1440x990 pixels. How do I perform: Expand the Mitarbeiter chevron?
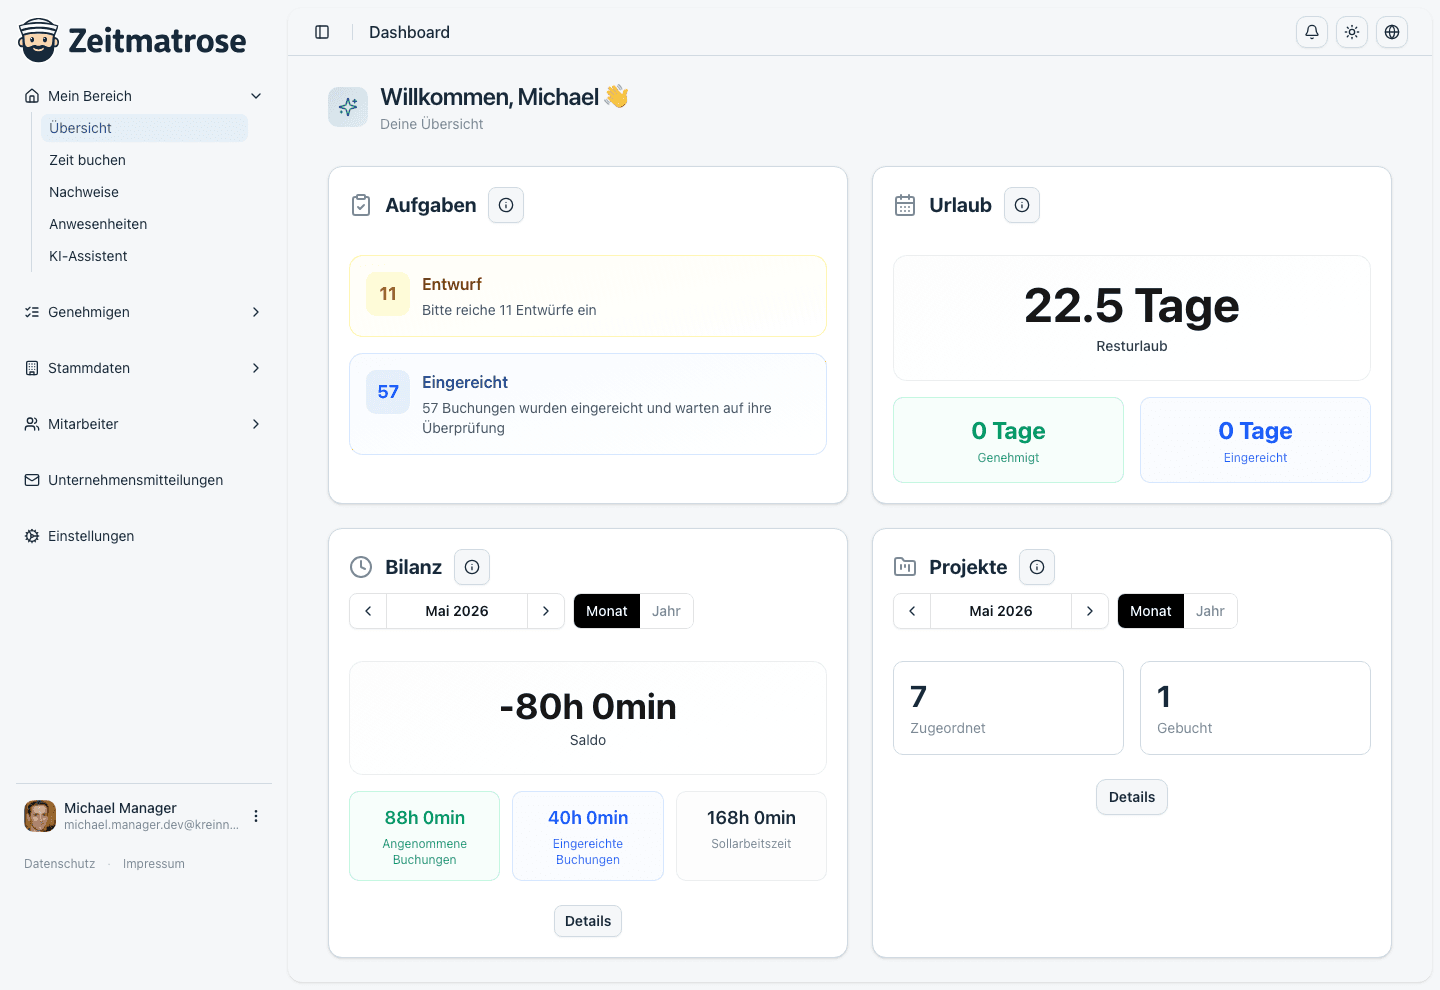point(256,424)
